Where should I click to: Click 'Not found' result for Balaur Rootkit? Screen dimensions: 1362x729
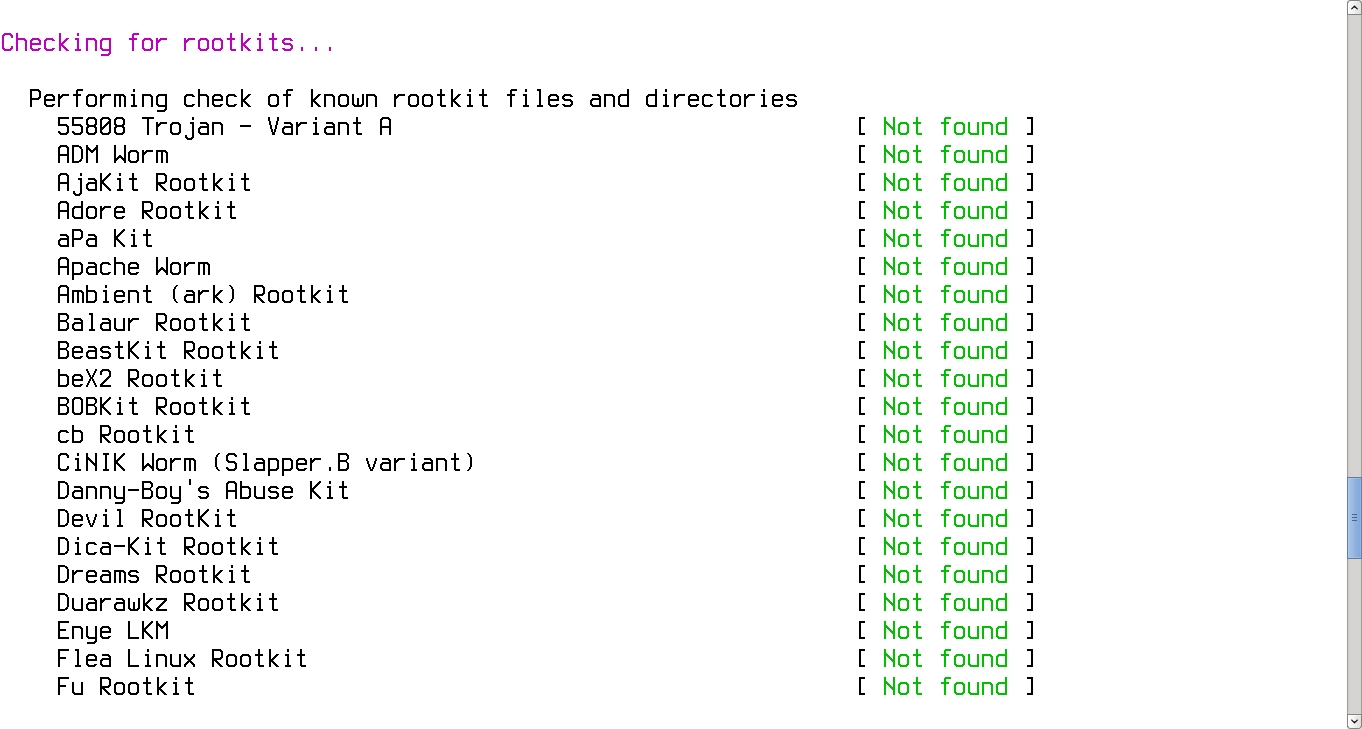pyautogui.click(x=945, y=323)
